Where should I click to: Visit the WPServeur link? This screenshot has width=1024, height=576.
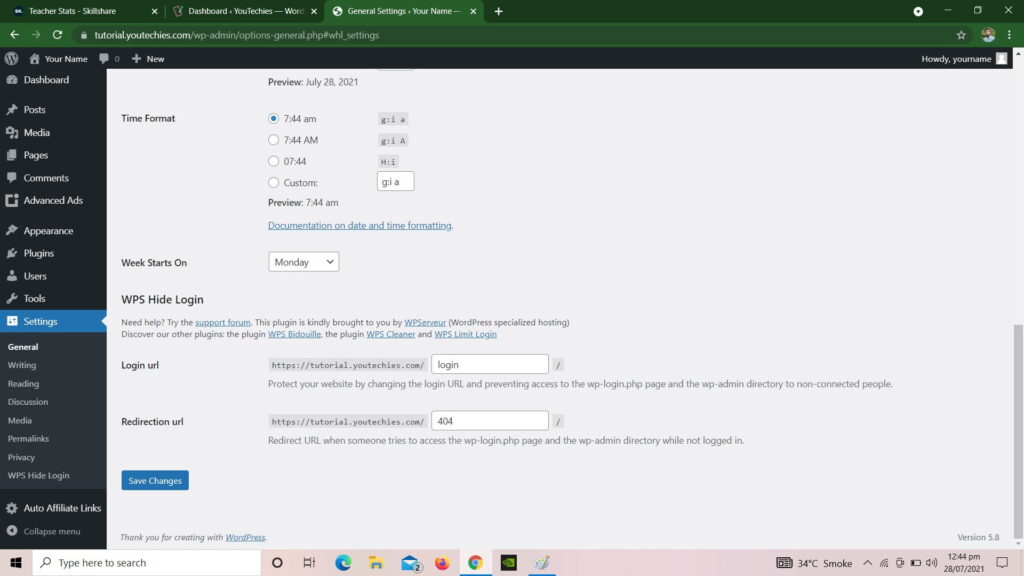tap(424, 322)
